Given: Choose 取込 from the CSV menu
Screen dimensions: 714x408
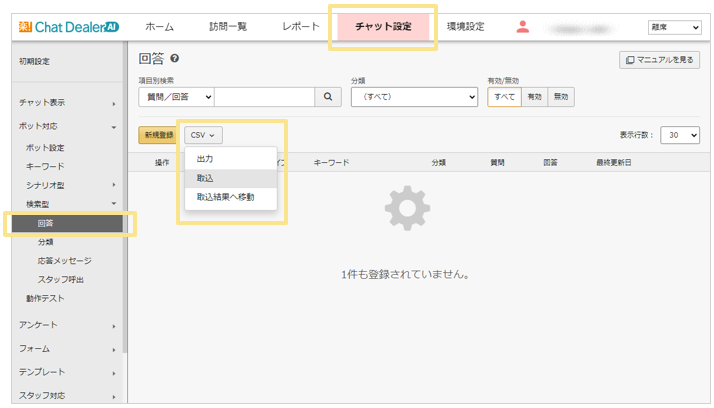Looking at the screenshot, I should [x=205, y=178].
